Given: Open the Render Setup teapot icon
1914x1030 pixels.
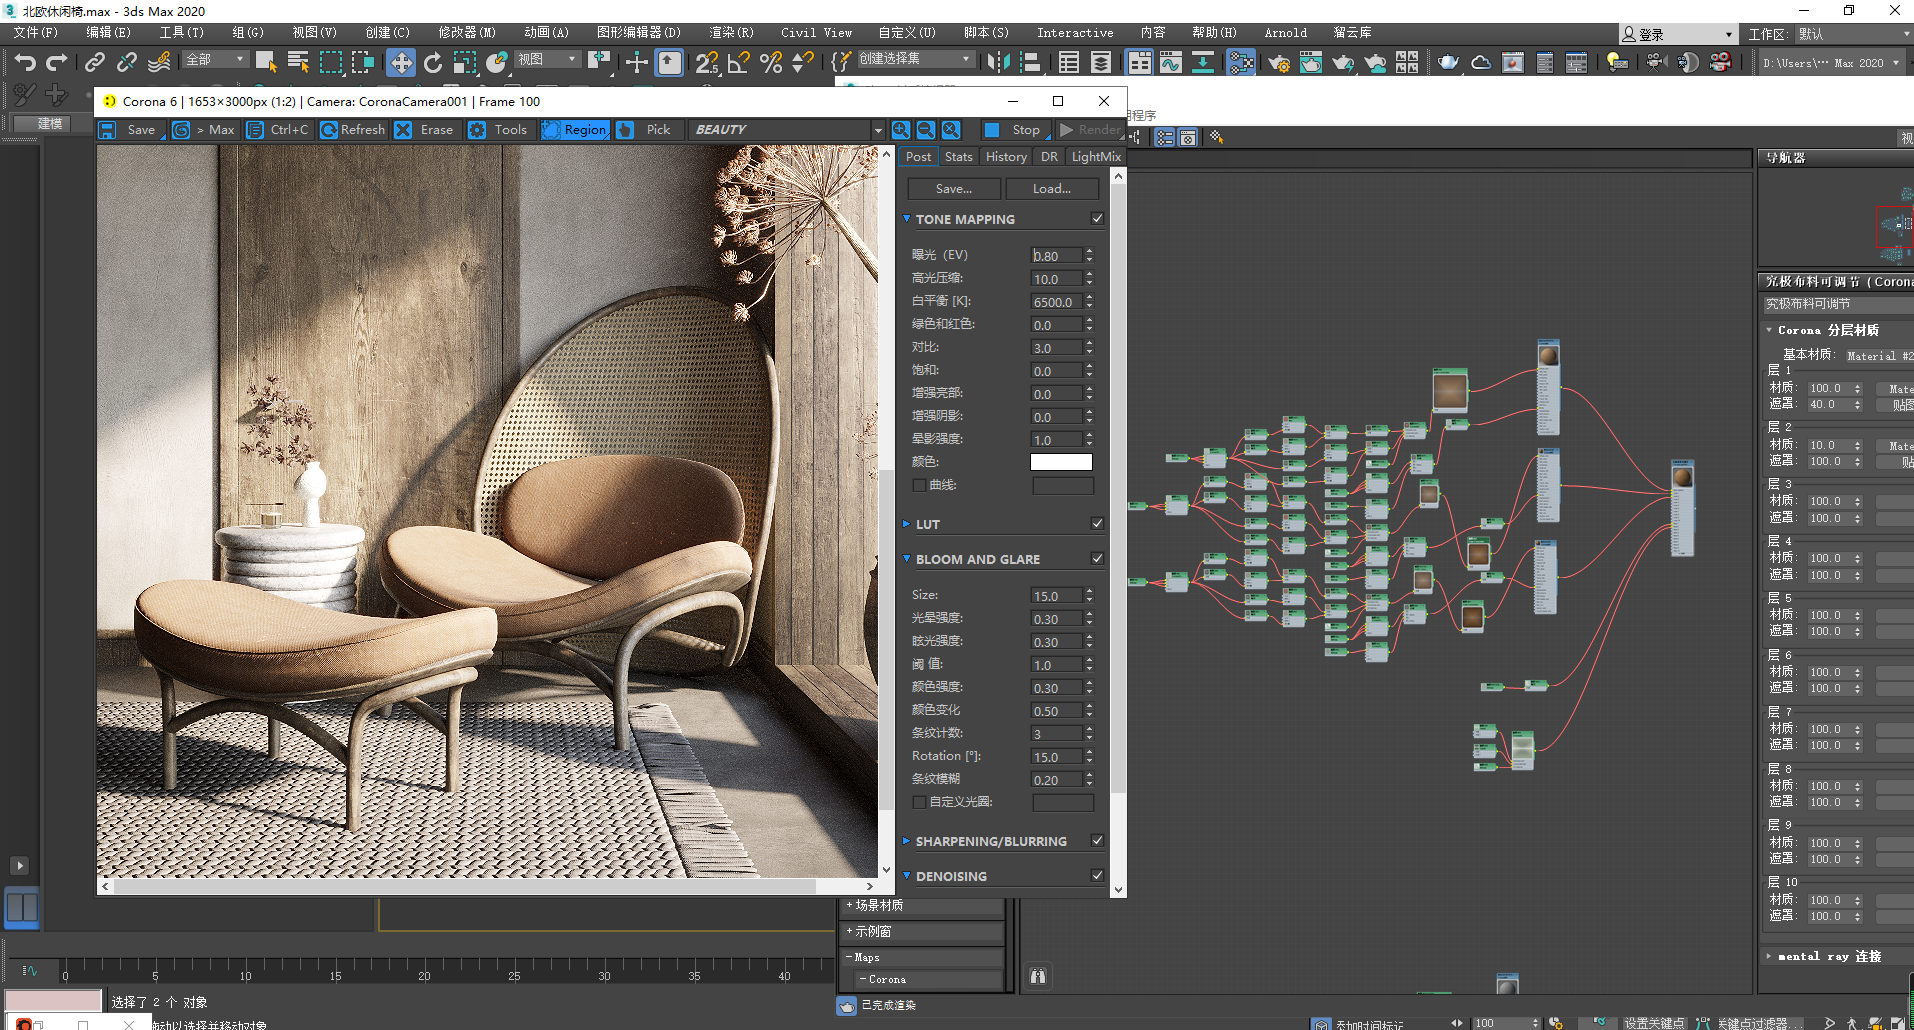Looking at the screenshot, I should [x=1278, y=63].
